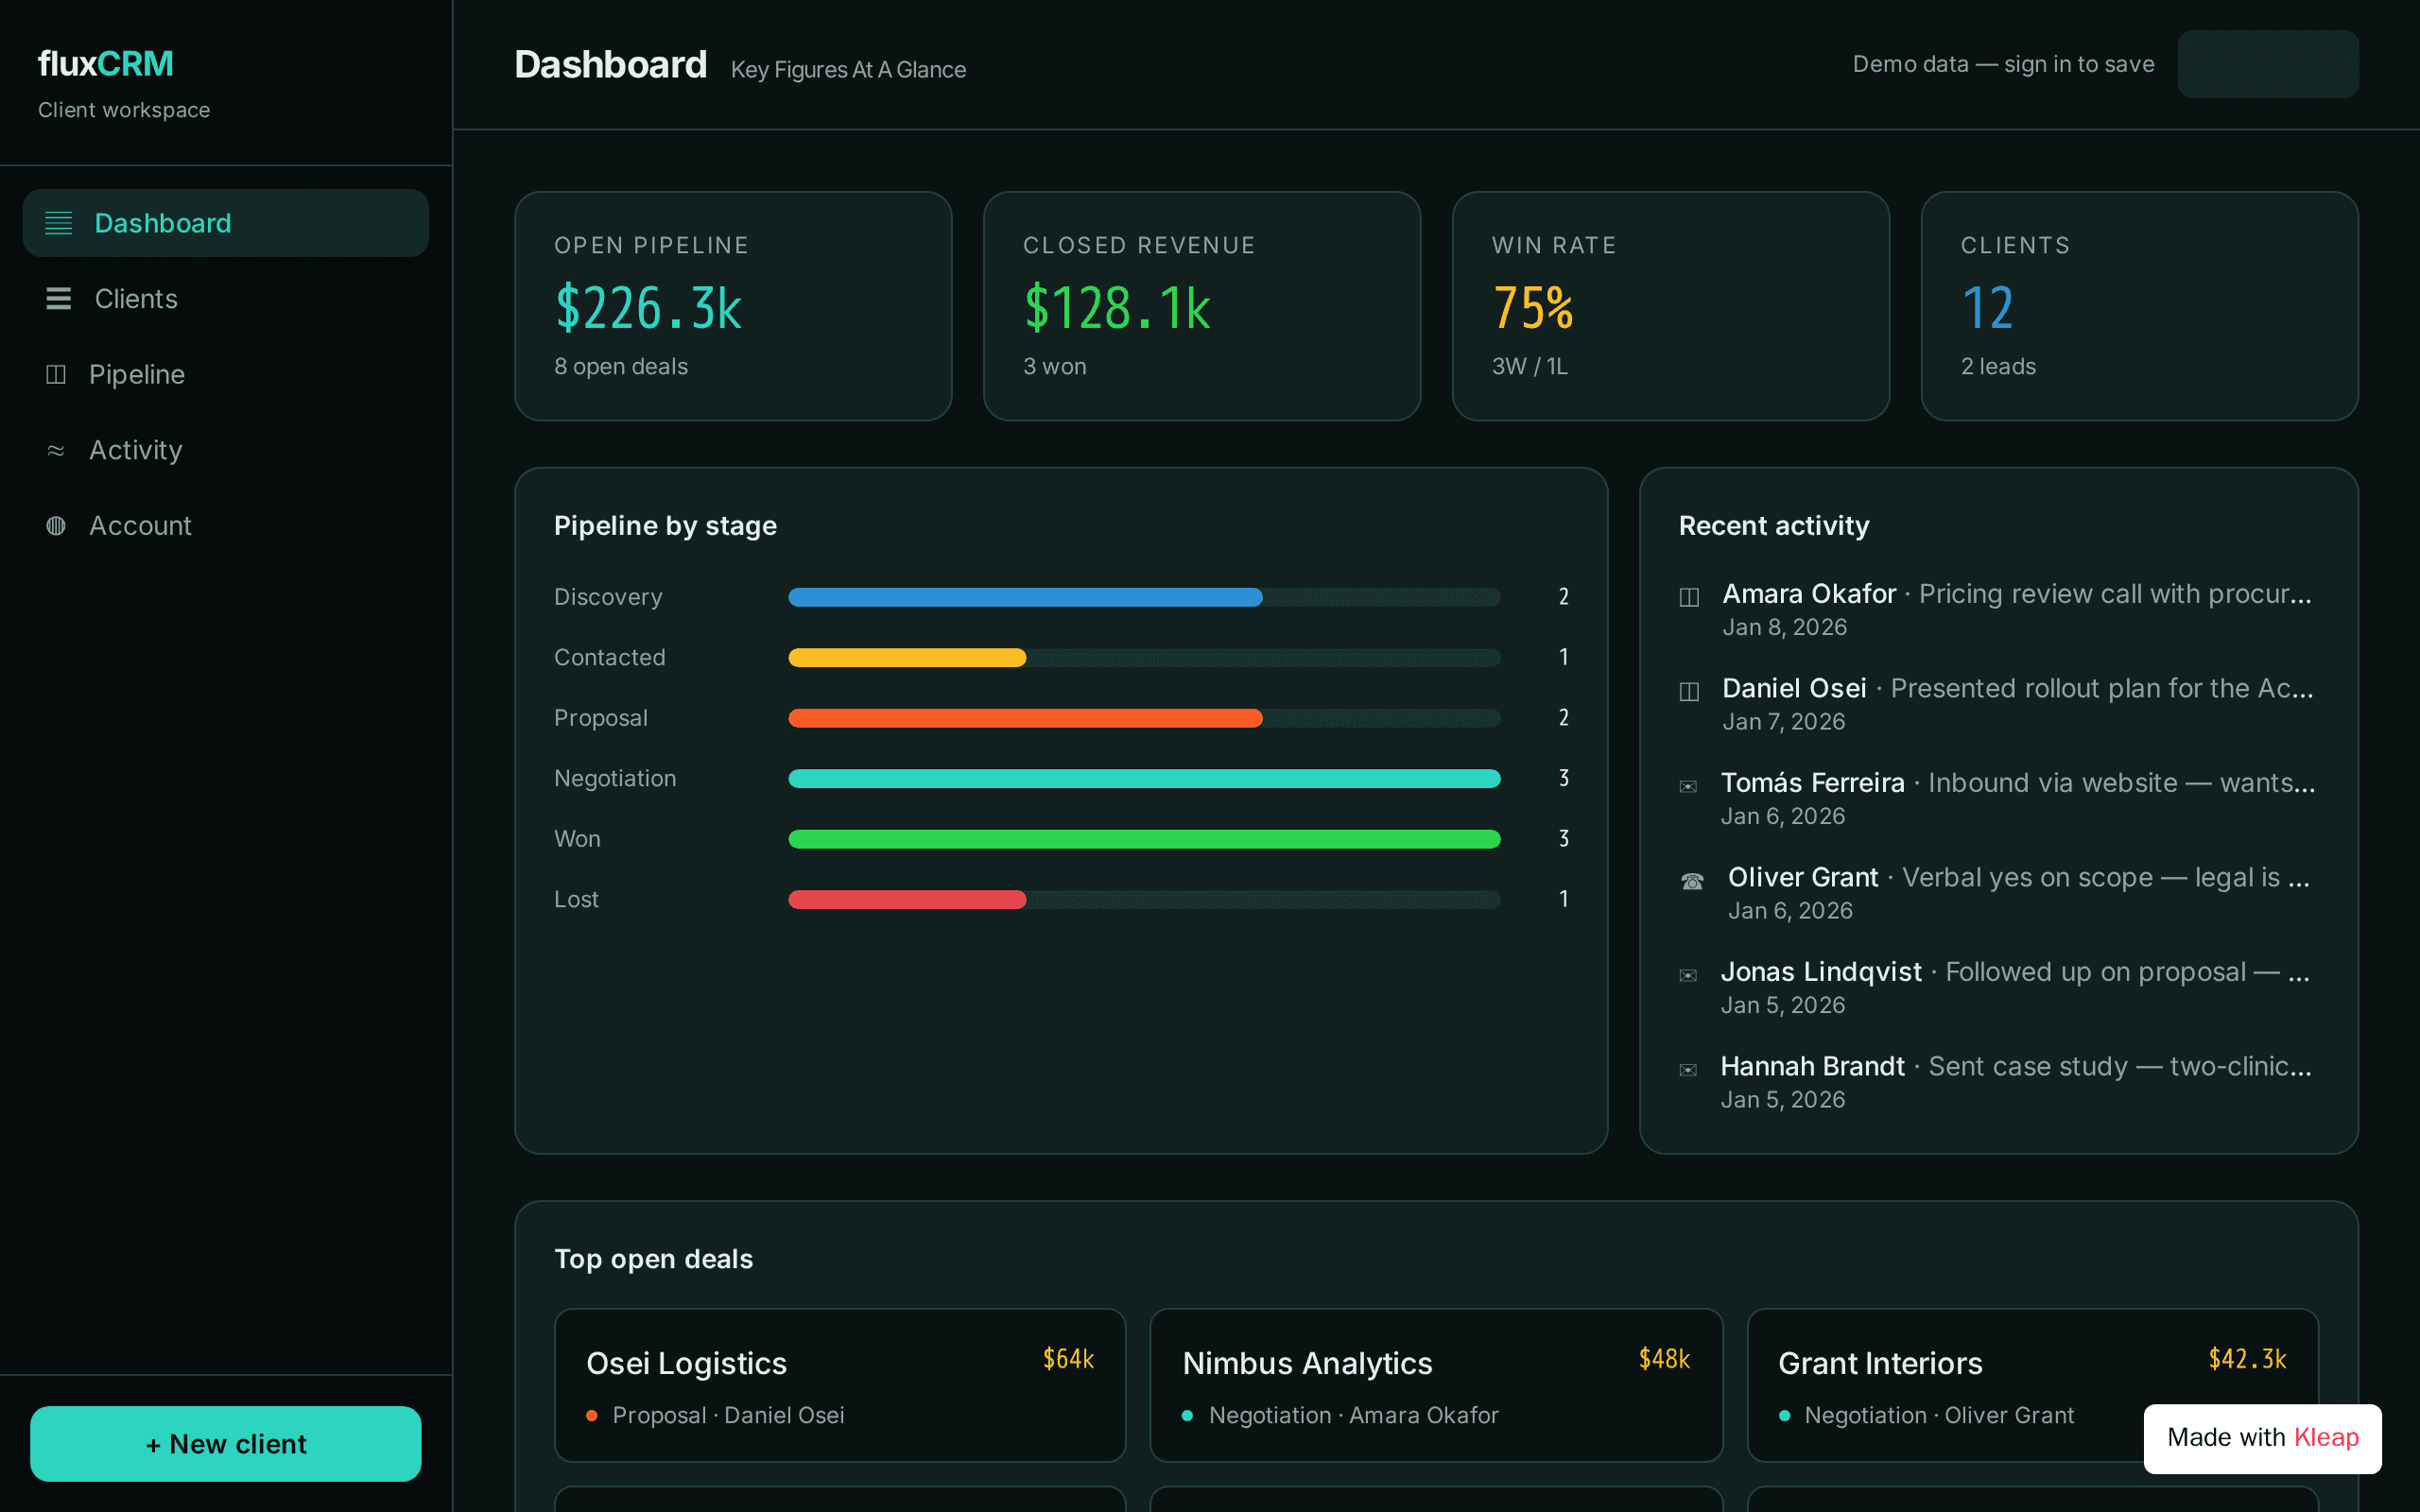Select the envelope icon beside Jonas Lindqvist
2420x1512 pixels.
coord(1688,975)
